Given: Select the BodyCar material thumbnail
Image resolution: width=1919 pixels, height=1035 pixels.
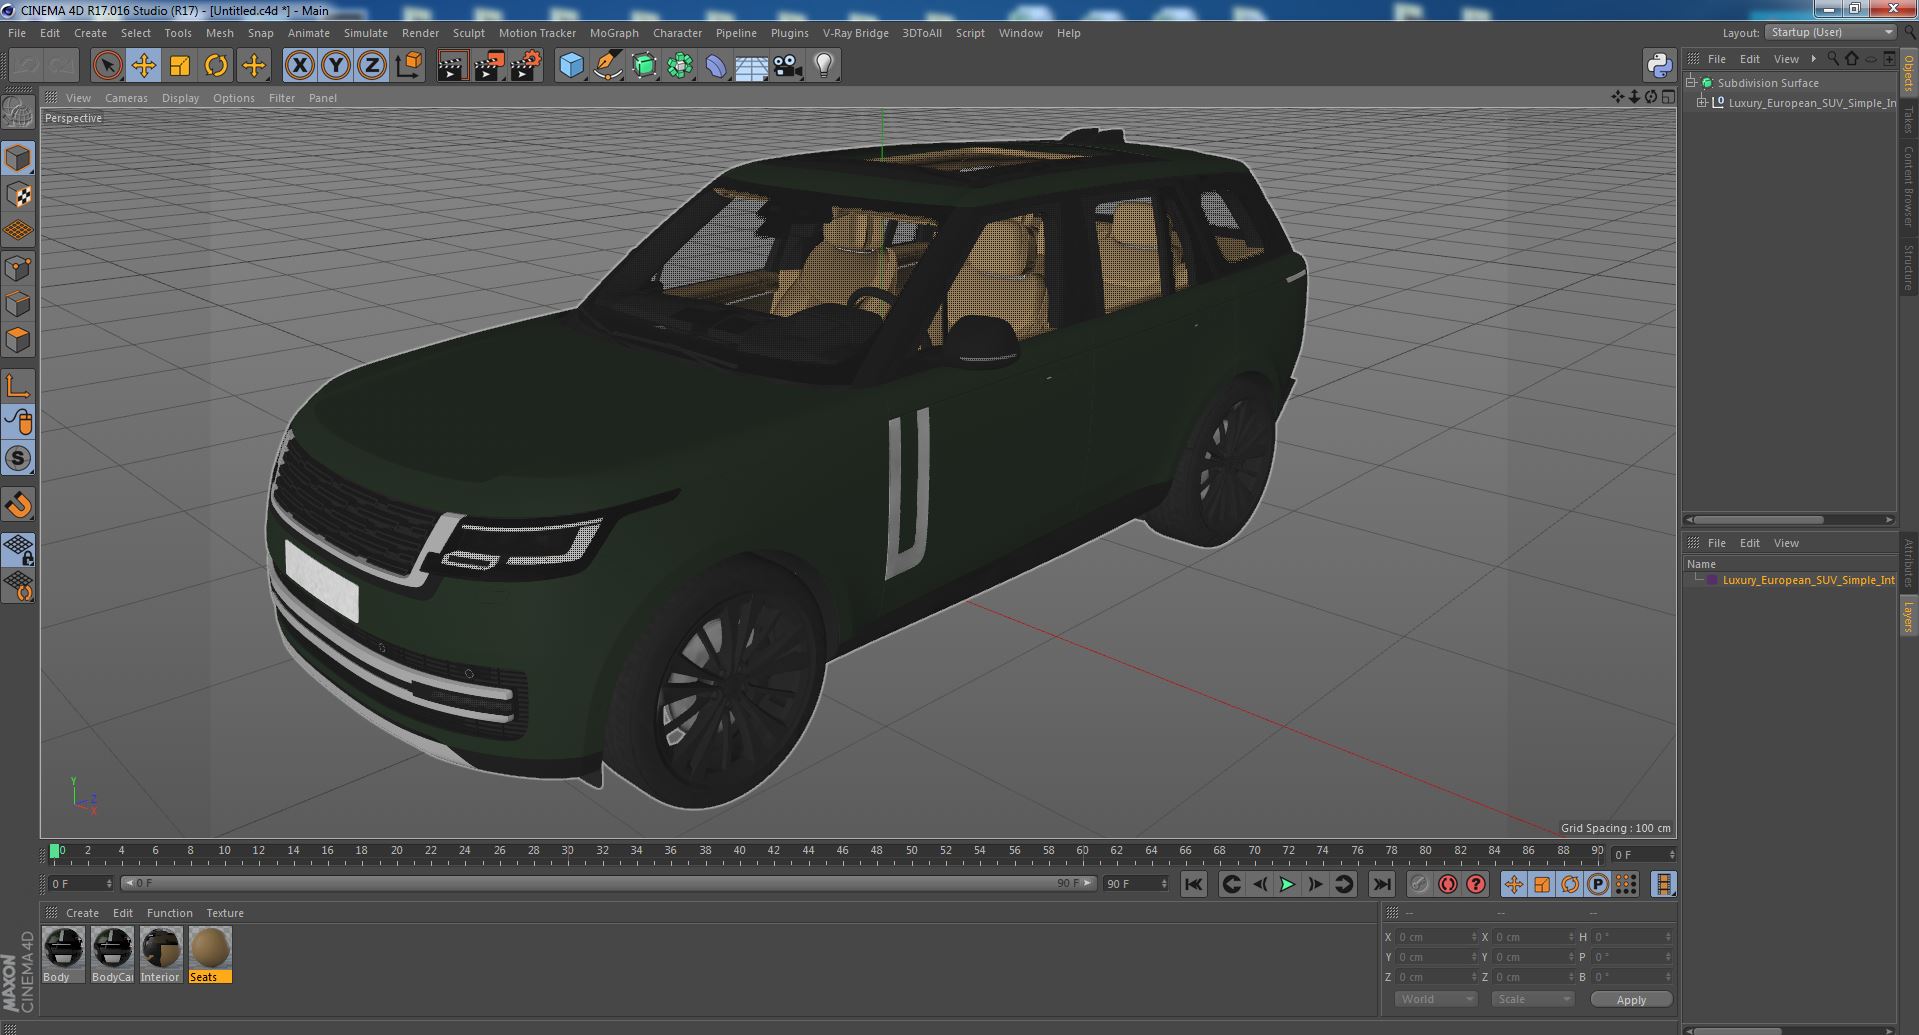Looking at the screenshot, I should tap(112, 954).
